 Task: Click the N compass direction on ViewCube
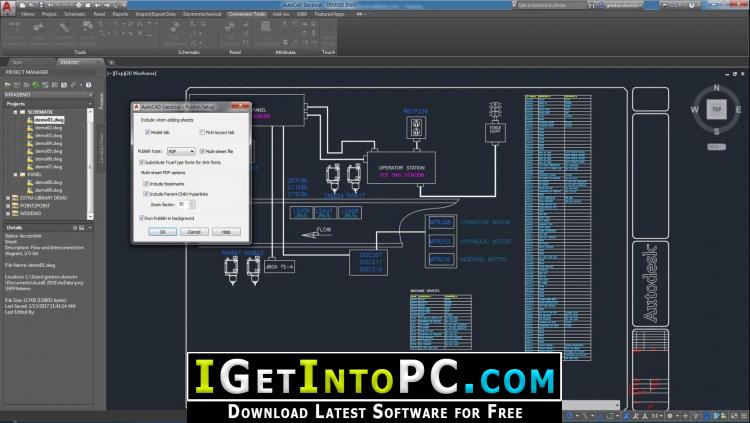716,88
